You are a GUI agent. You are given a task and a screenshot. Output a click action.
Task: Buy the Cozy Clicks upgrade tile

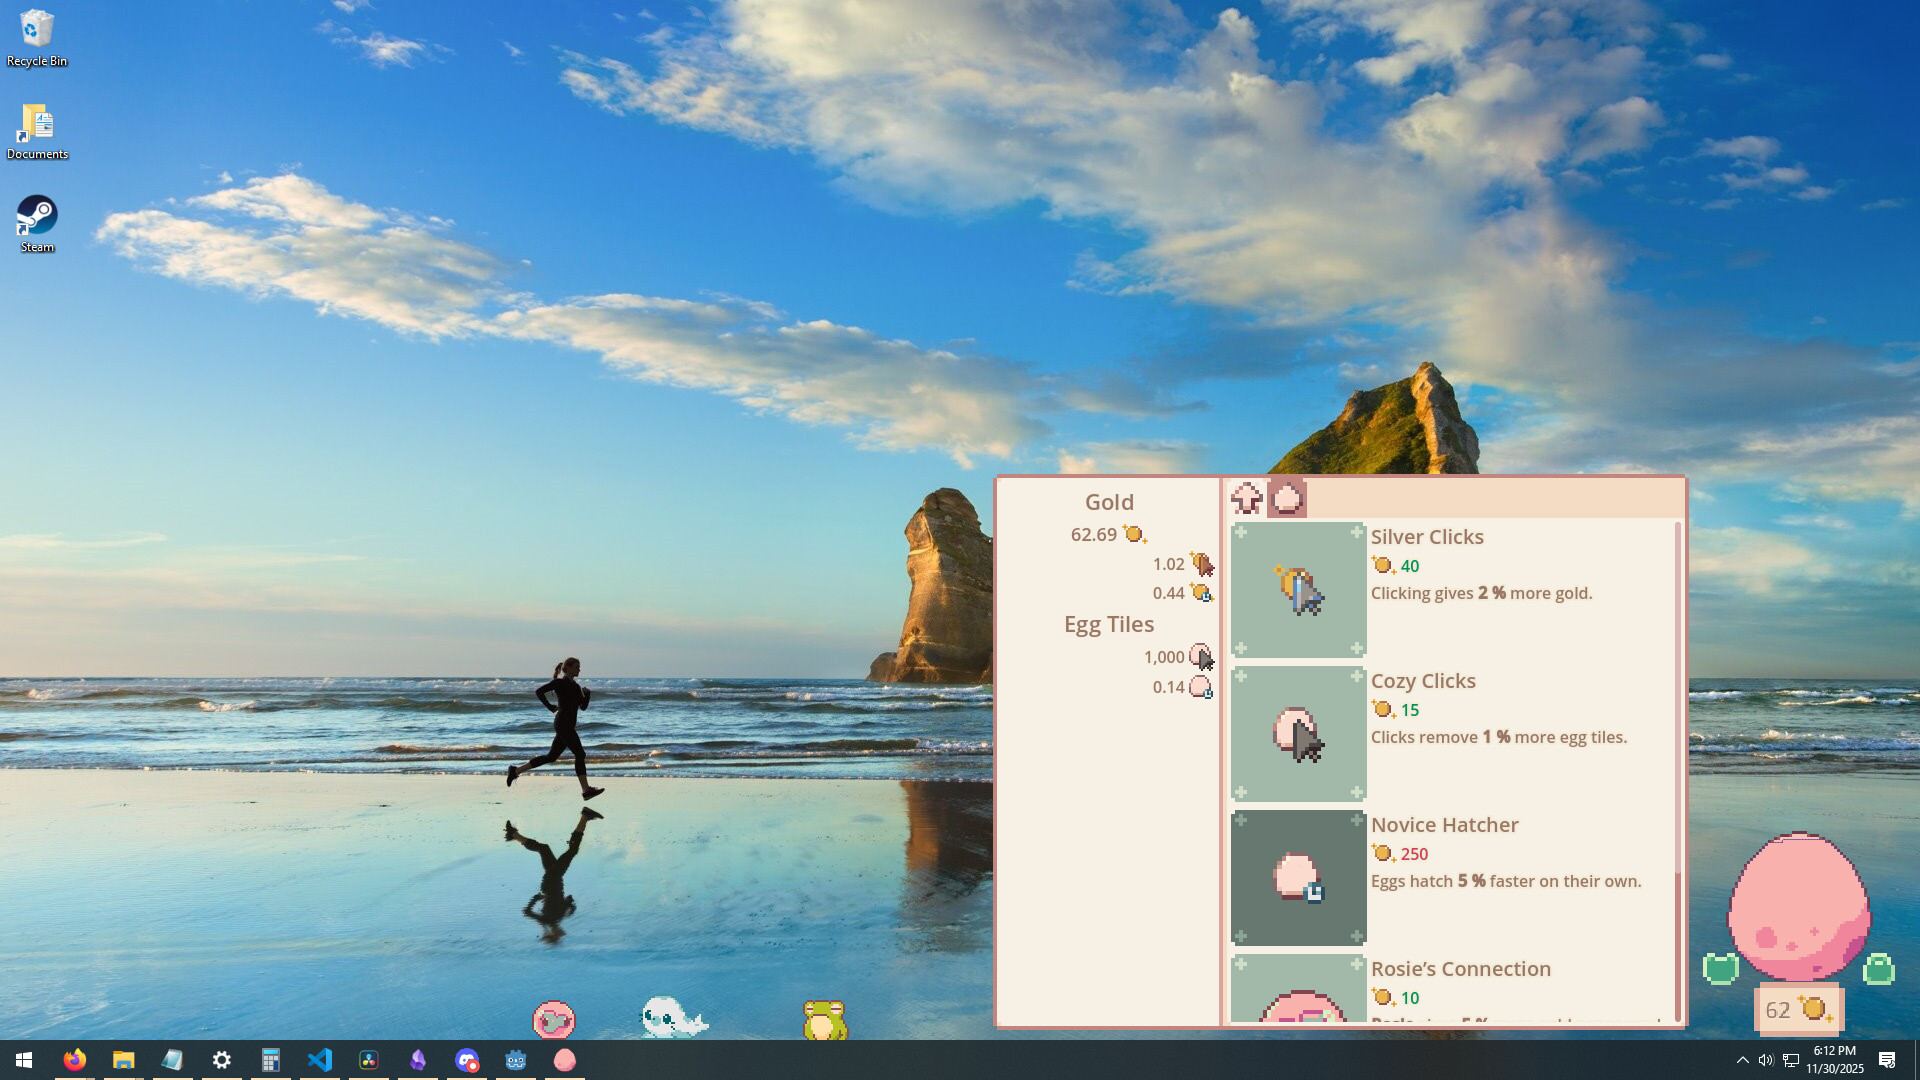click(1298, 733)
